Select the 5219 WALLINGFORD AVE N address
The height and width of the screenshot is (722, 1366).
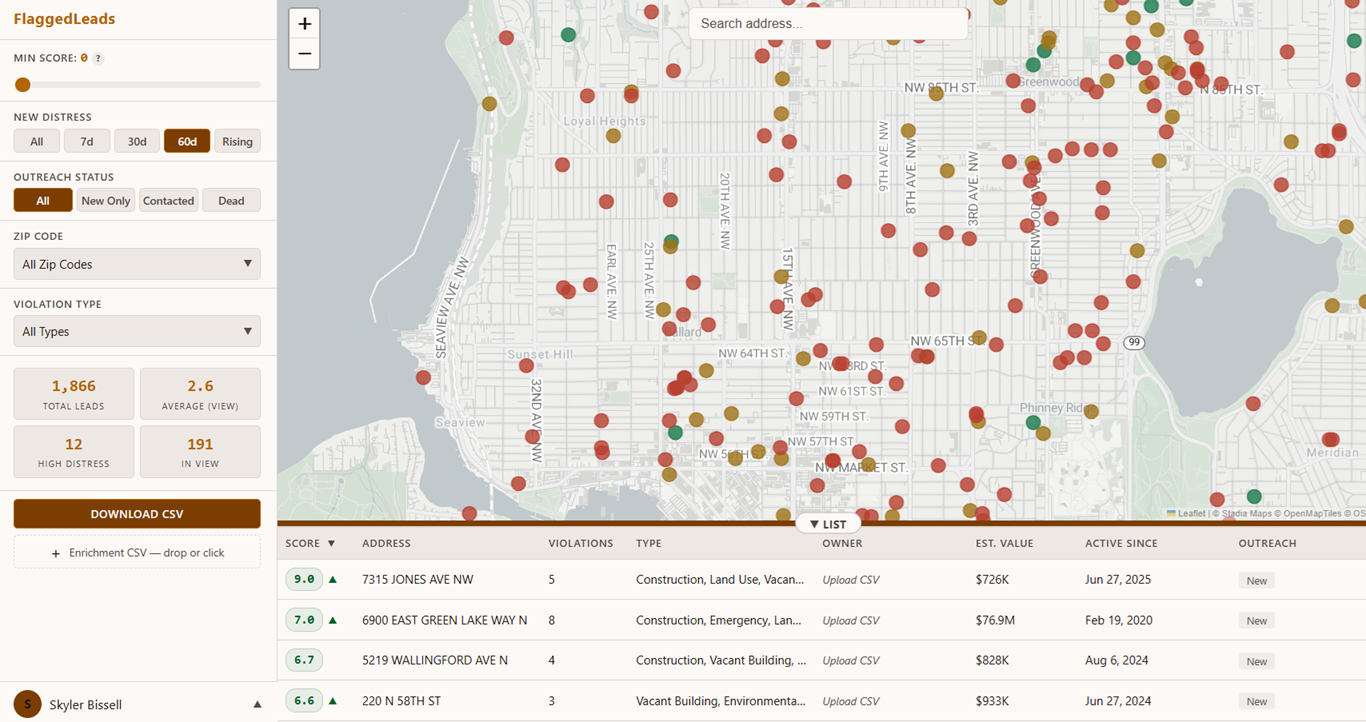435,660
